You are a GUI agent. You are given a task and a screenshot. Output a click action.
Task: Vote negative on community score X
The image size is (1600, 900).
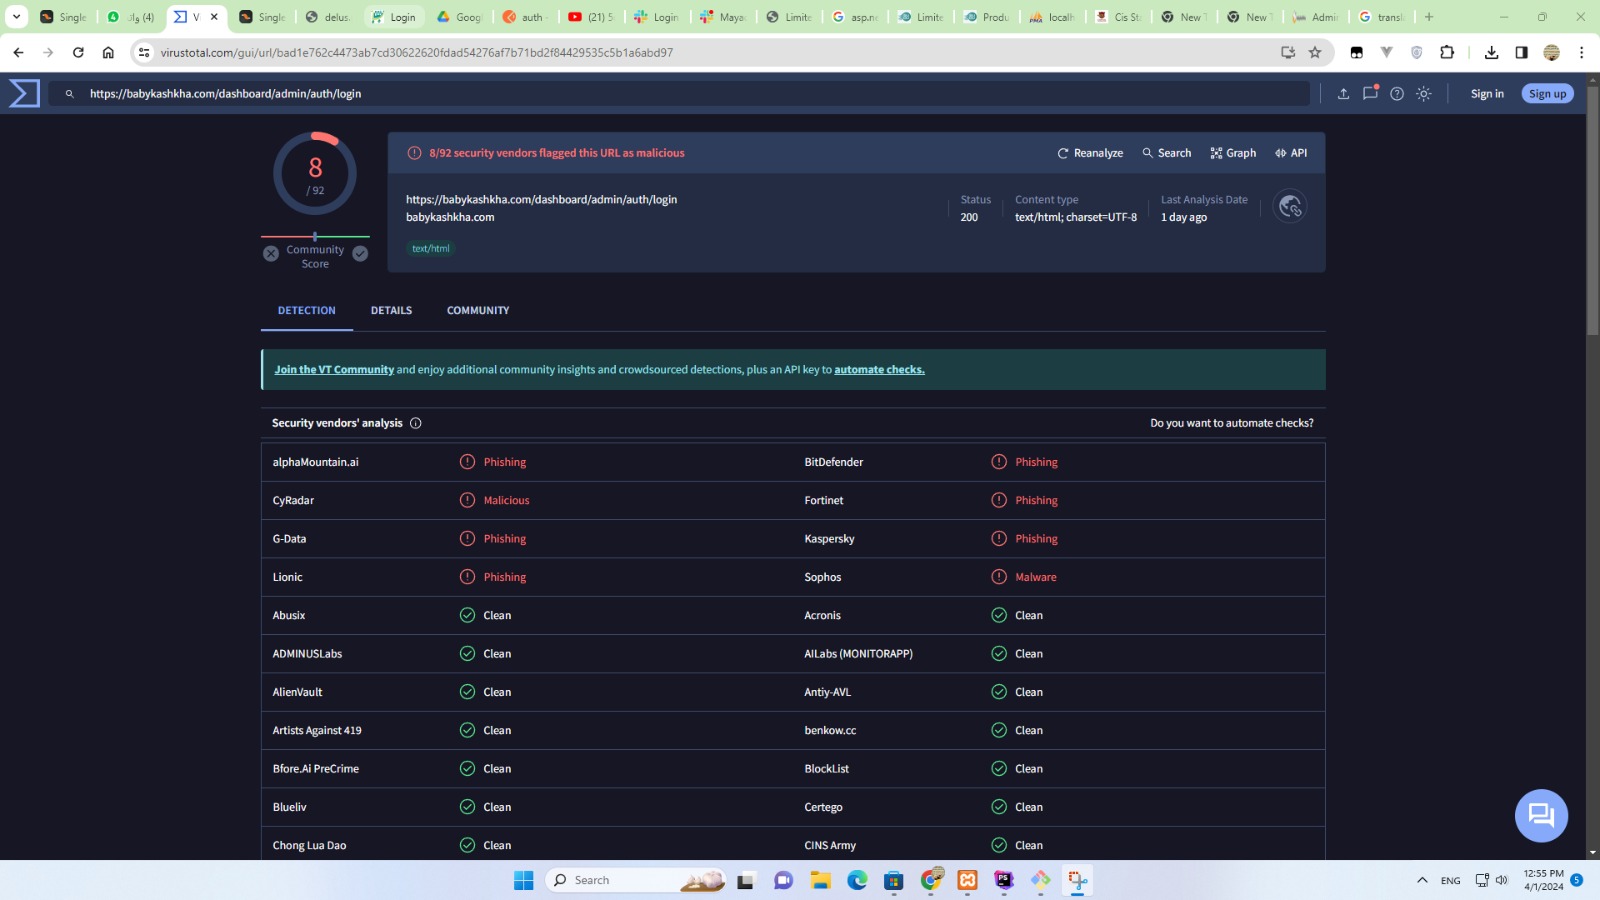pyautogui.click(x=271, y=254)
